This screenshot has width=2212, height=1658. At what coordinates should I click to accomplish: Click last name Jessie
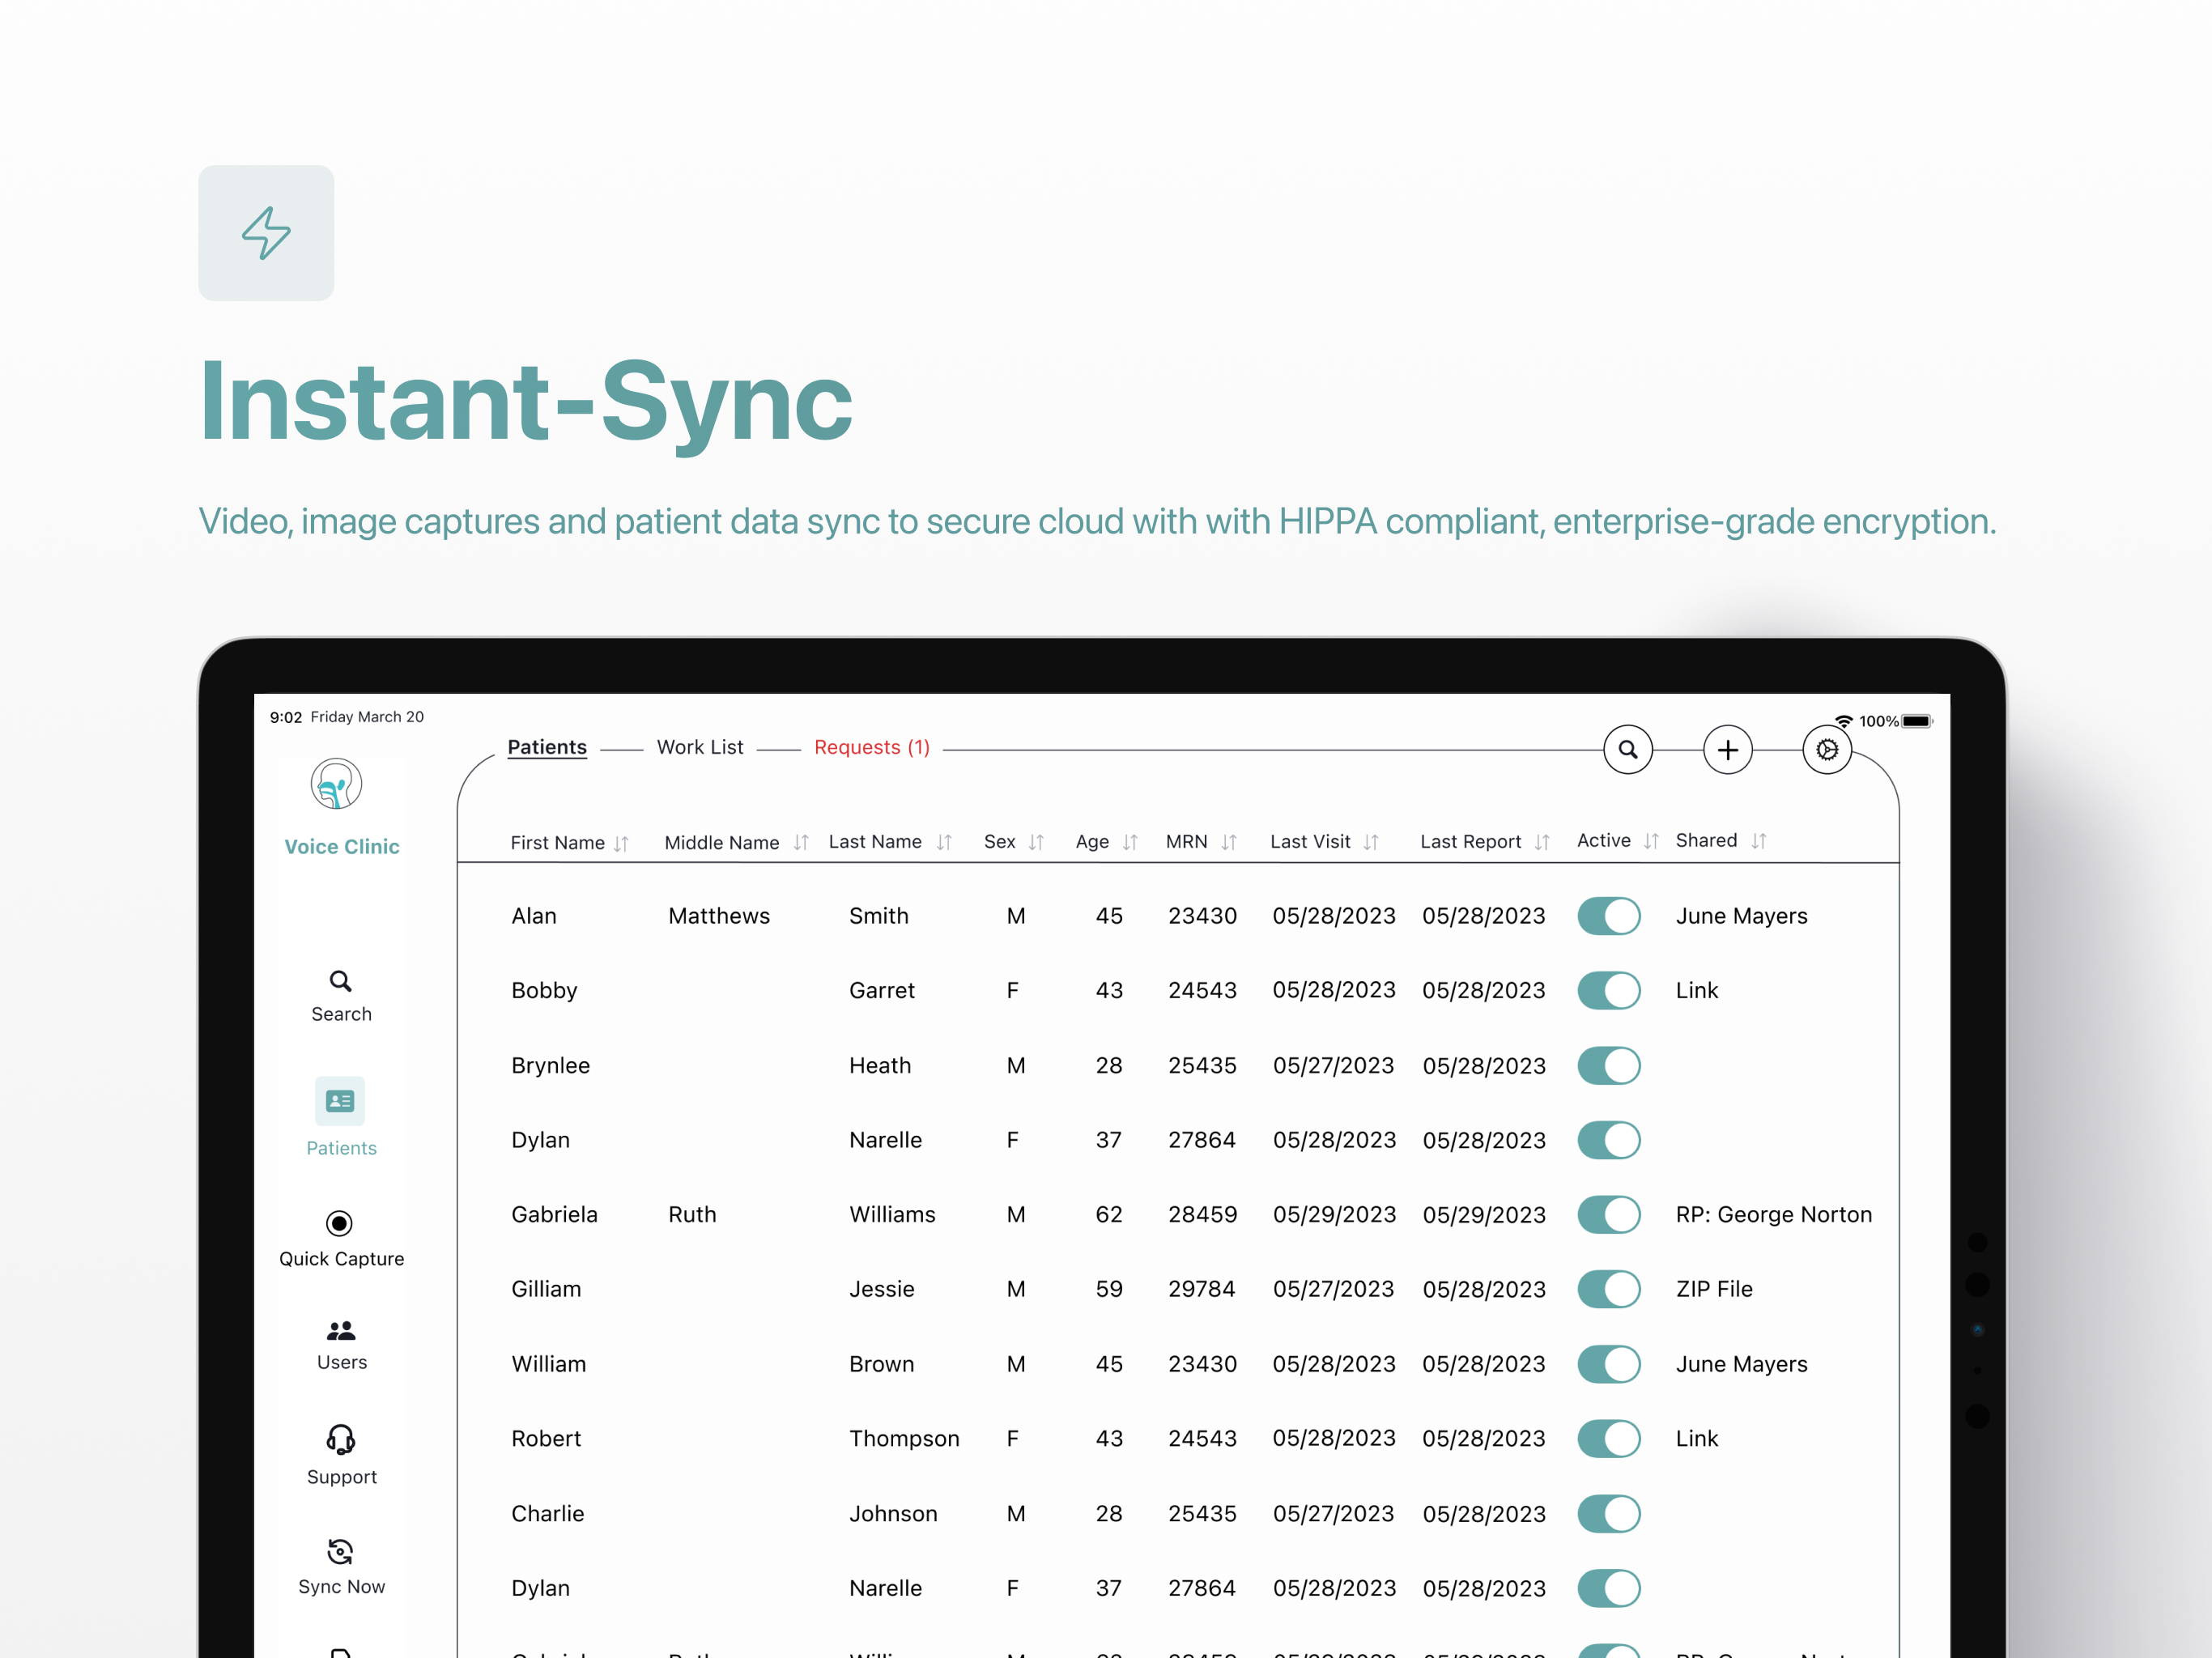[881, 1289]
